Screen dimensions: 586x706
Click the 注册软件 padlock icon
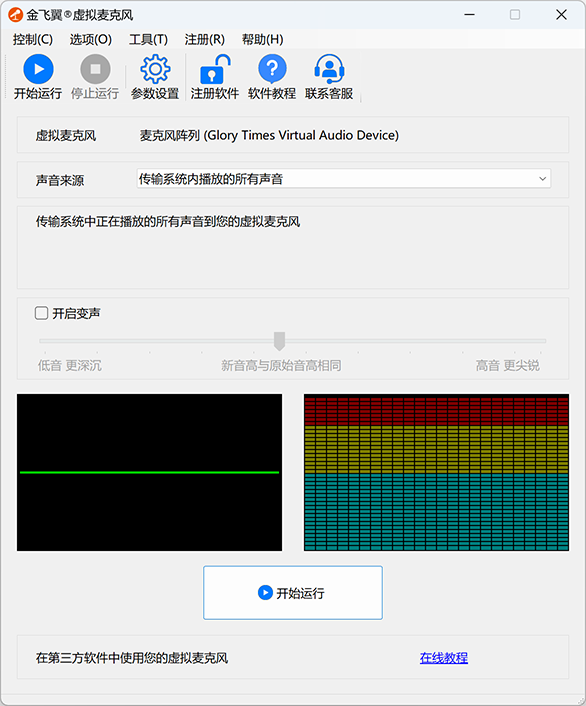tap(215, 69)
